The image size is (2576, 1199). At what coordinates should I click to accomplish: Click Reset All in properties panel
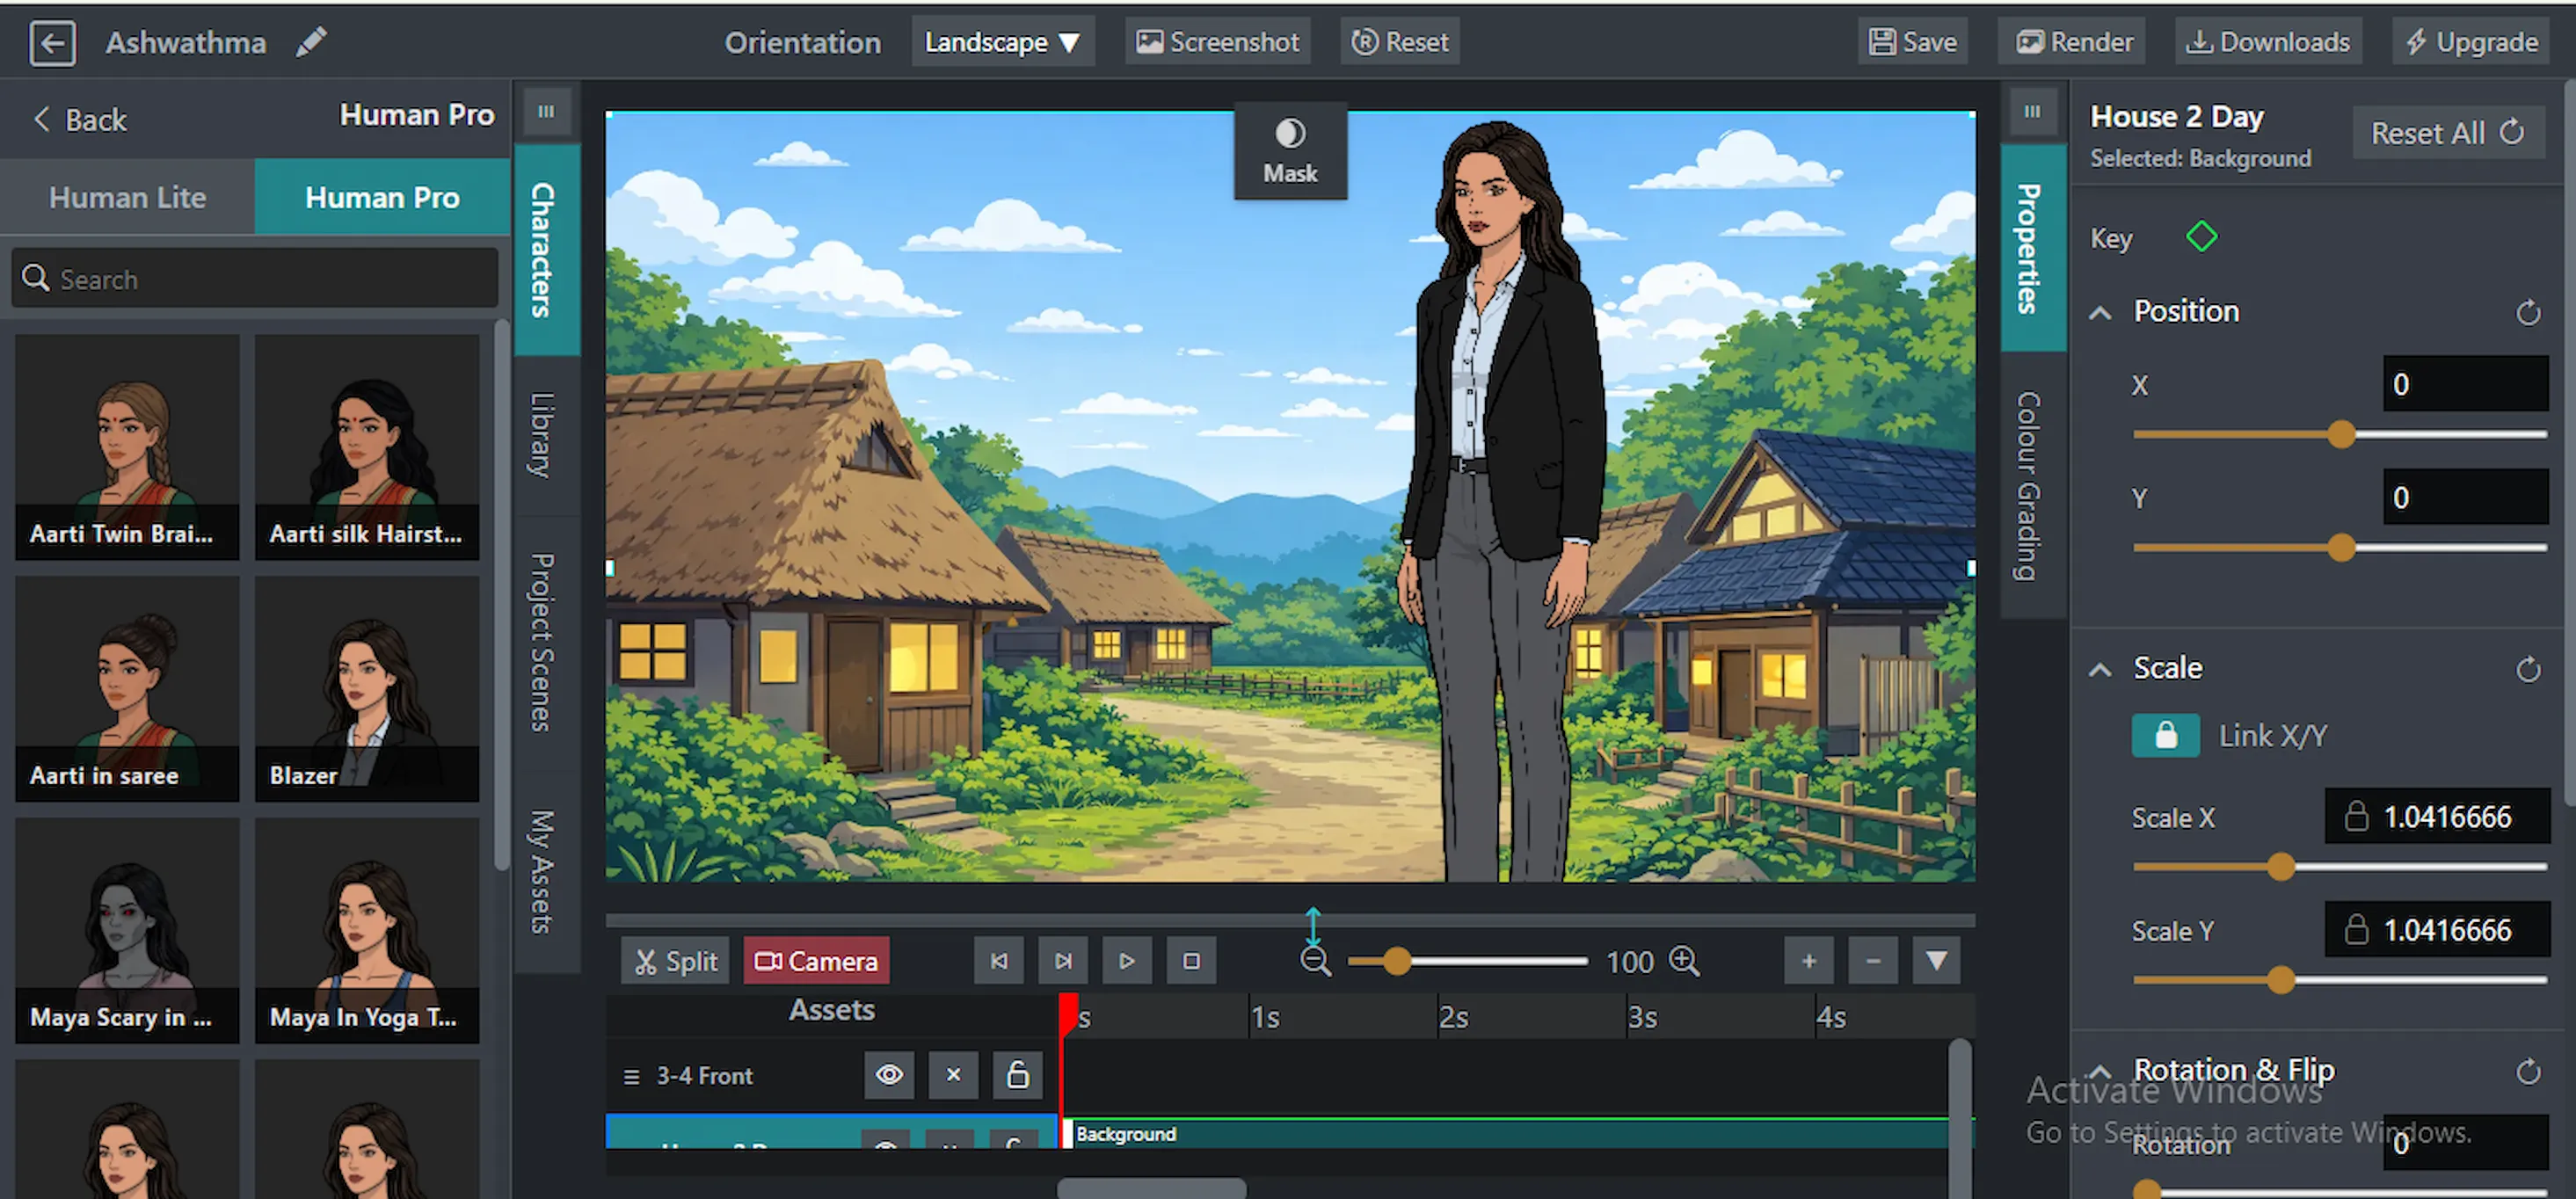[x=2447, y=132]
